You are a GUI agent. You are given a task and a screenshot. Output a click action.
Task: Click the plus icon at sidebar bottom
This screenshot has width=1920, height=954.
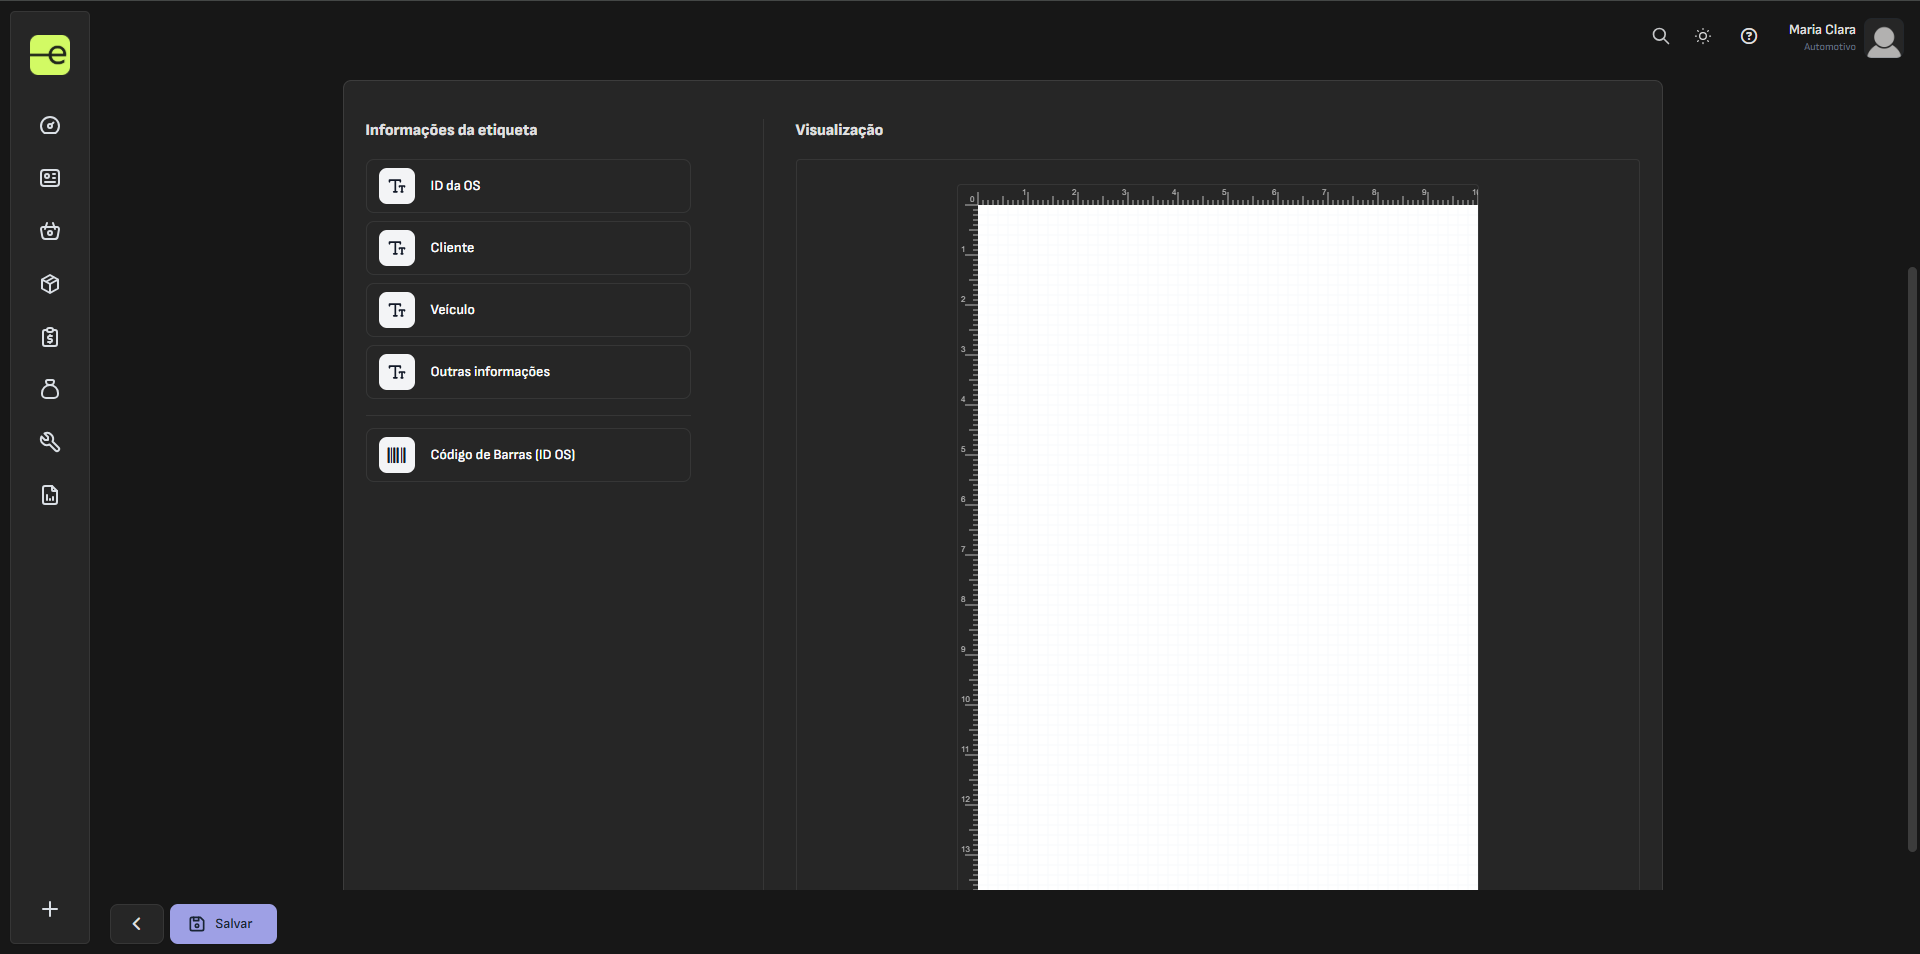pyautogui.click(x=50, y=909)
